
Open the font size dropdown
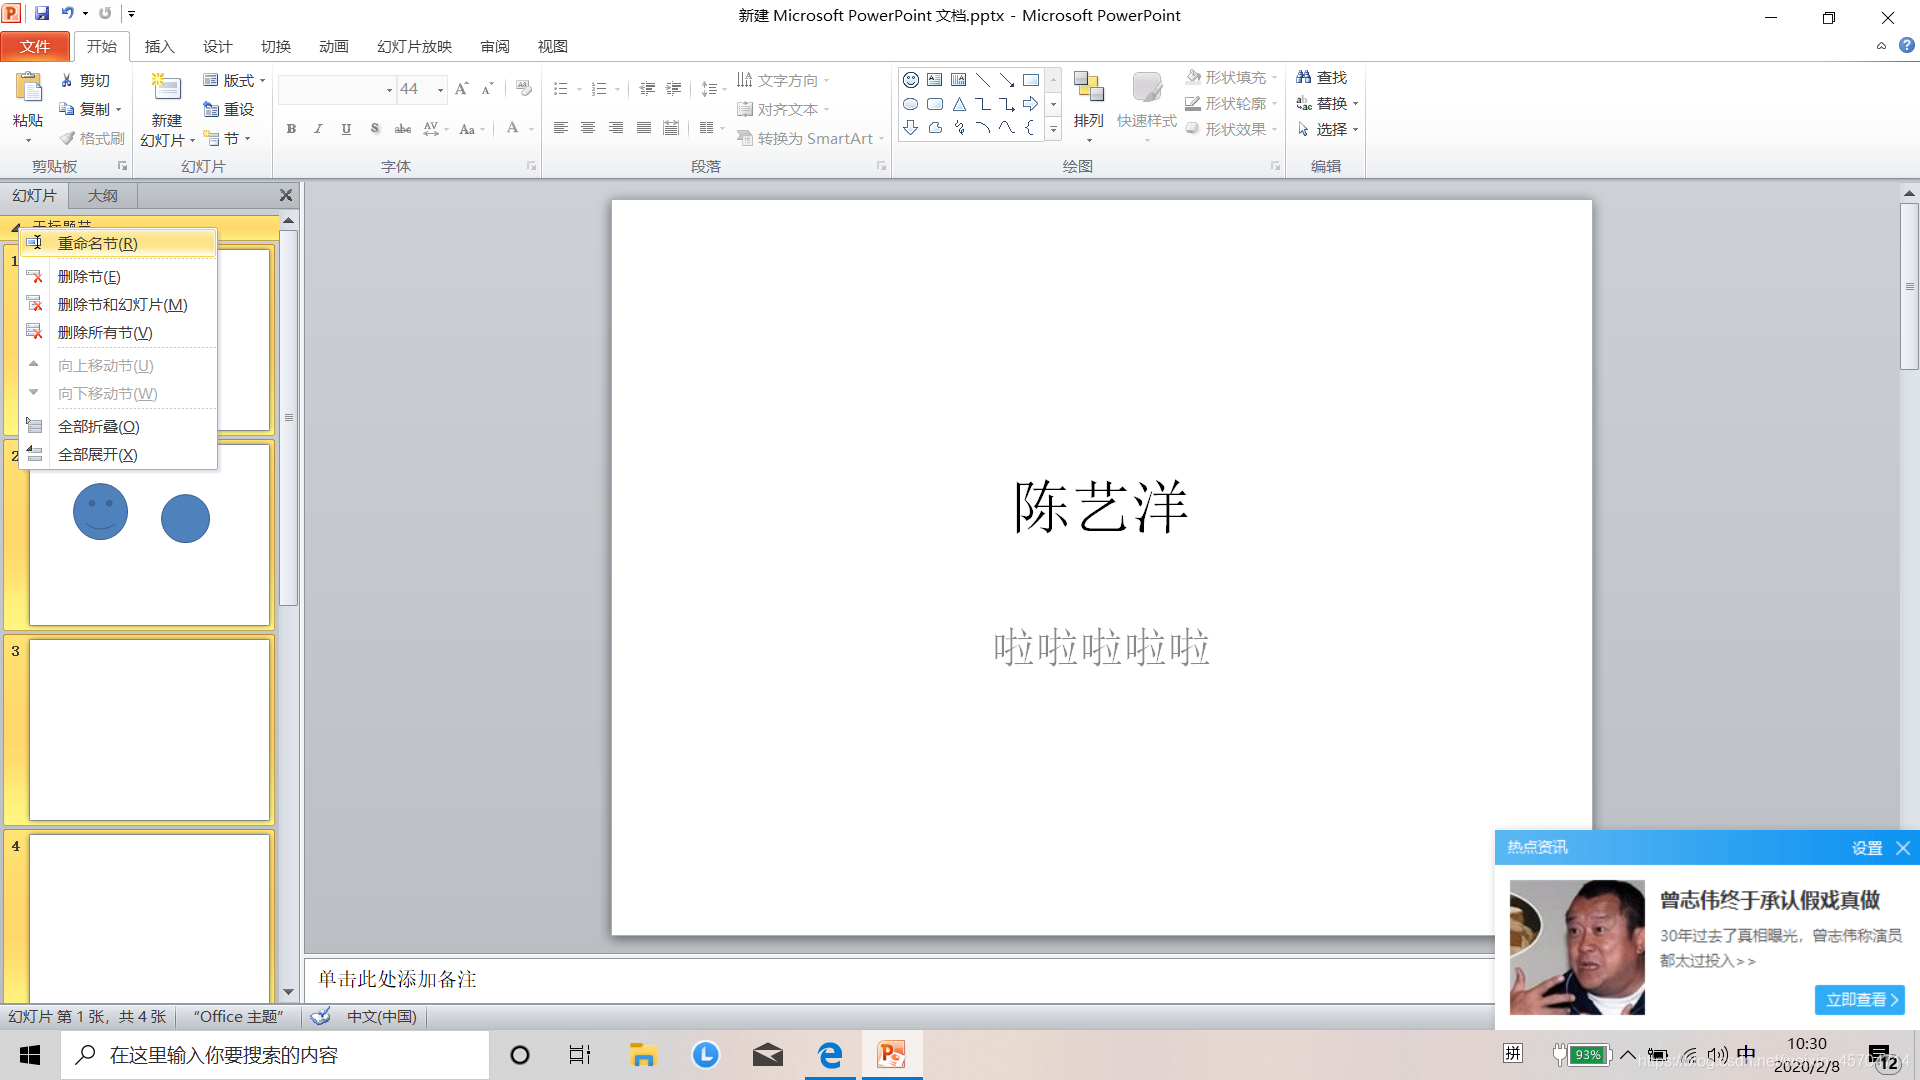[440, 90]
